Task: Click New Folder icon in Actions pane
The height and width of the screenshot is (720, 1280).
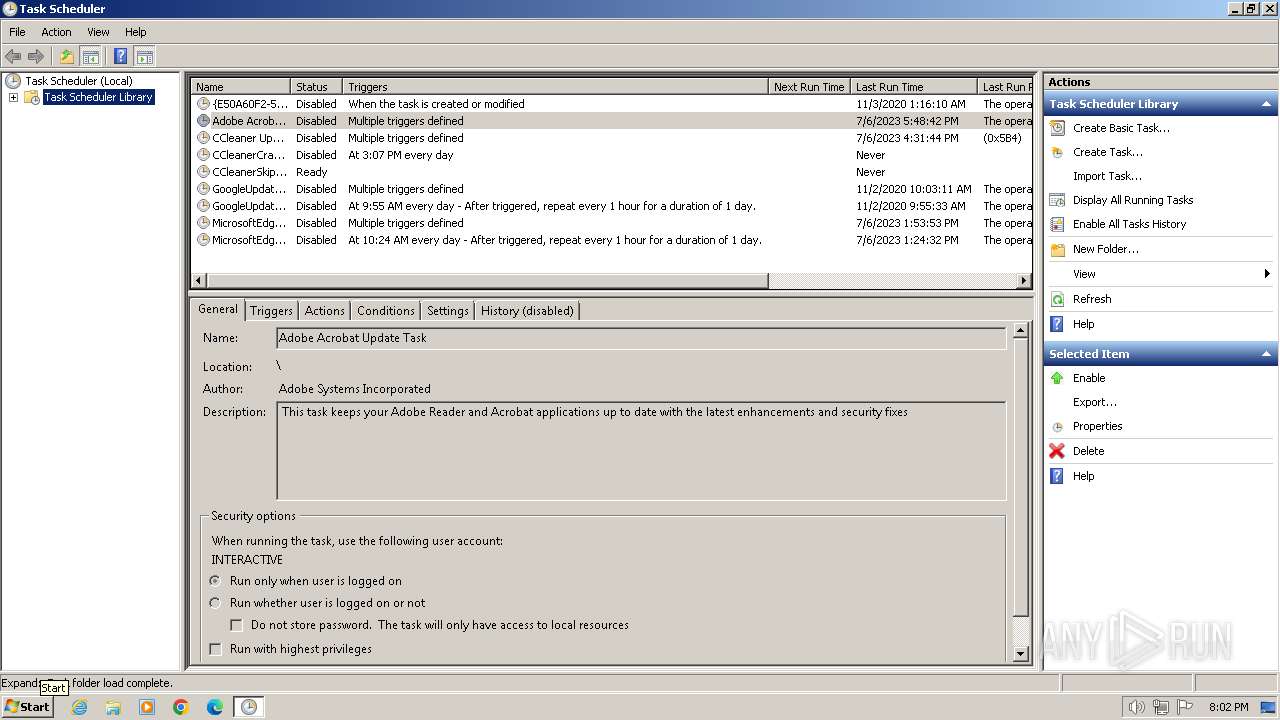Action: pos(1058,249)
